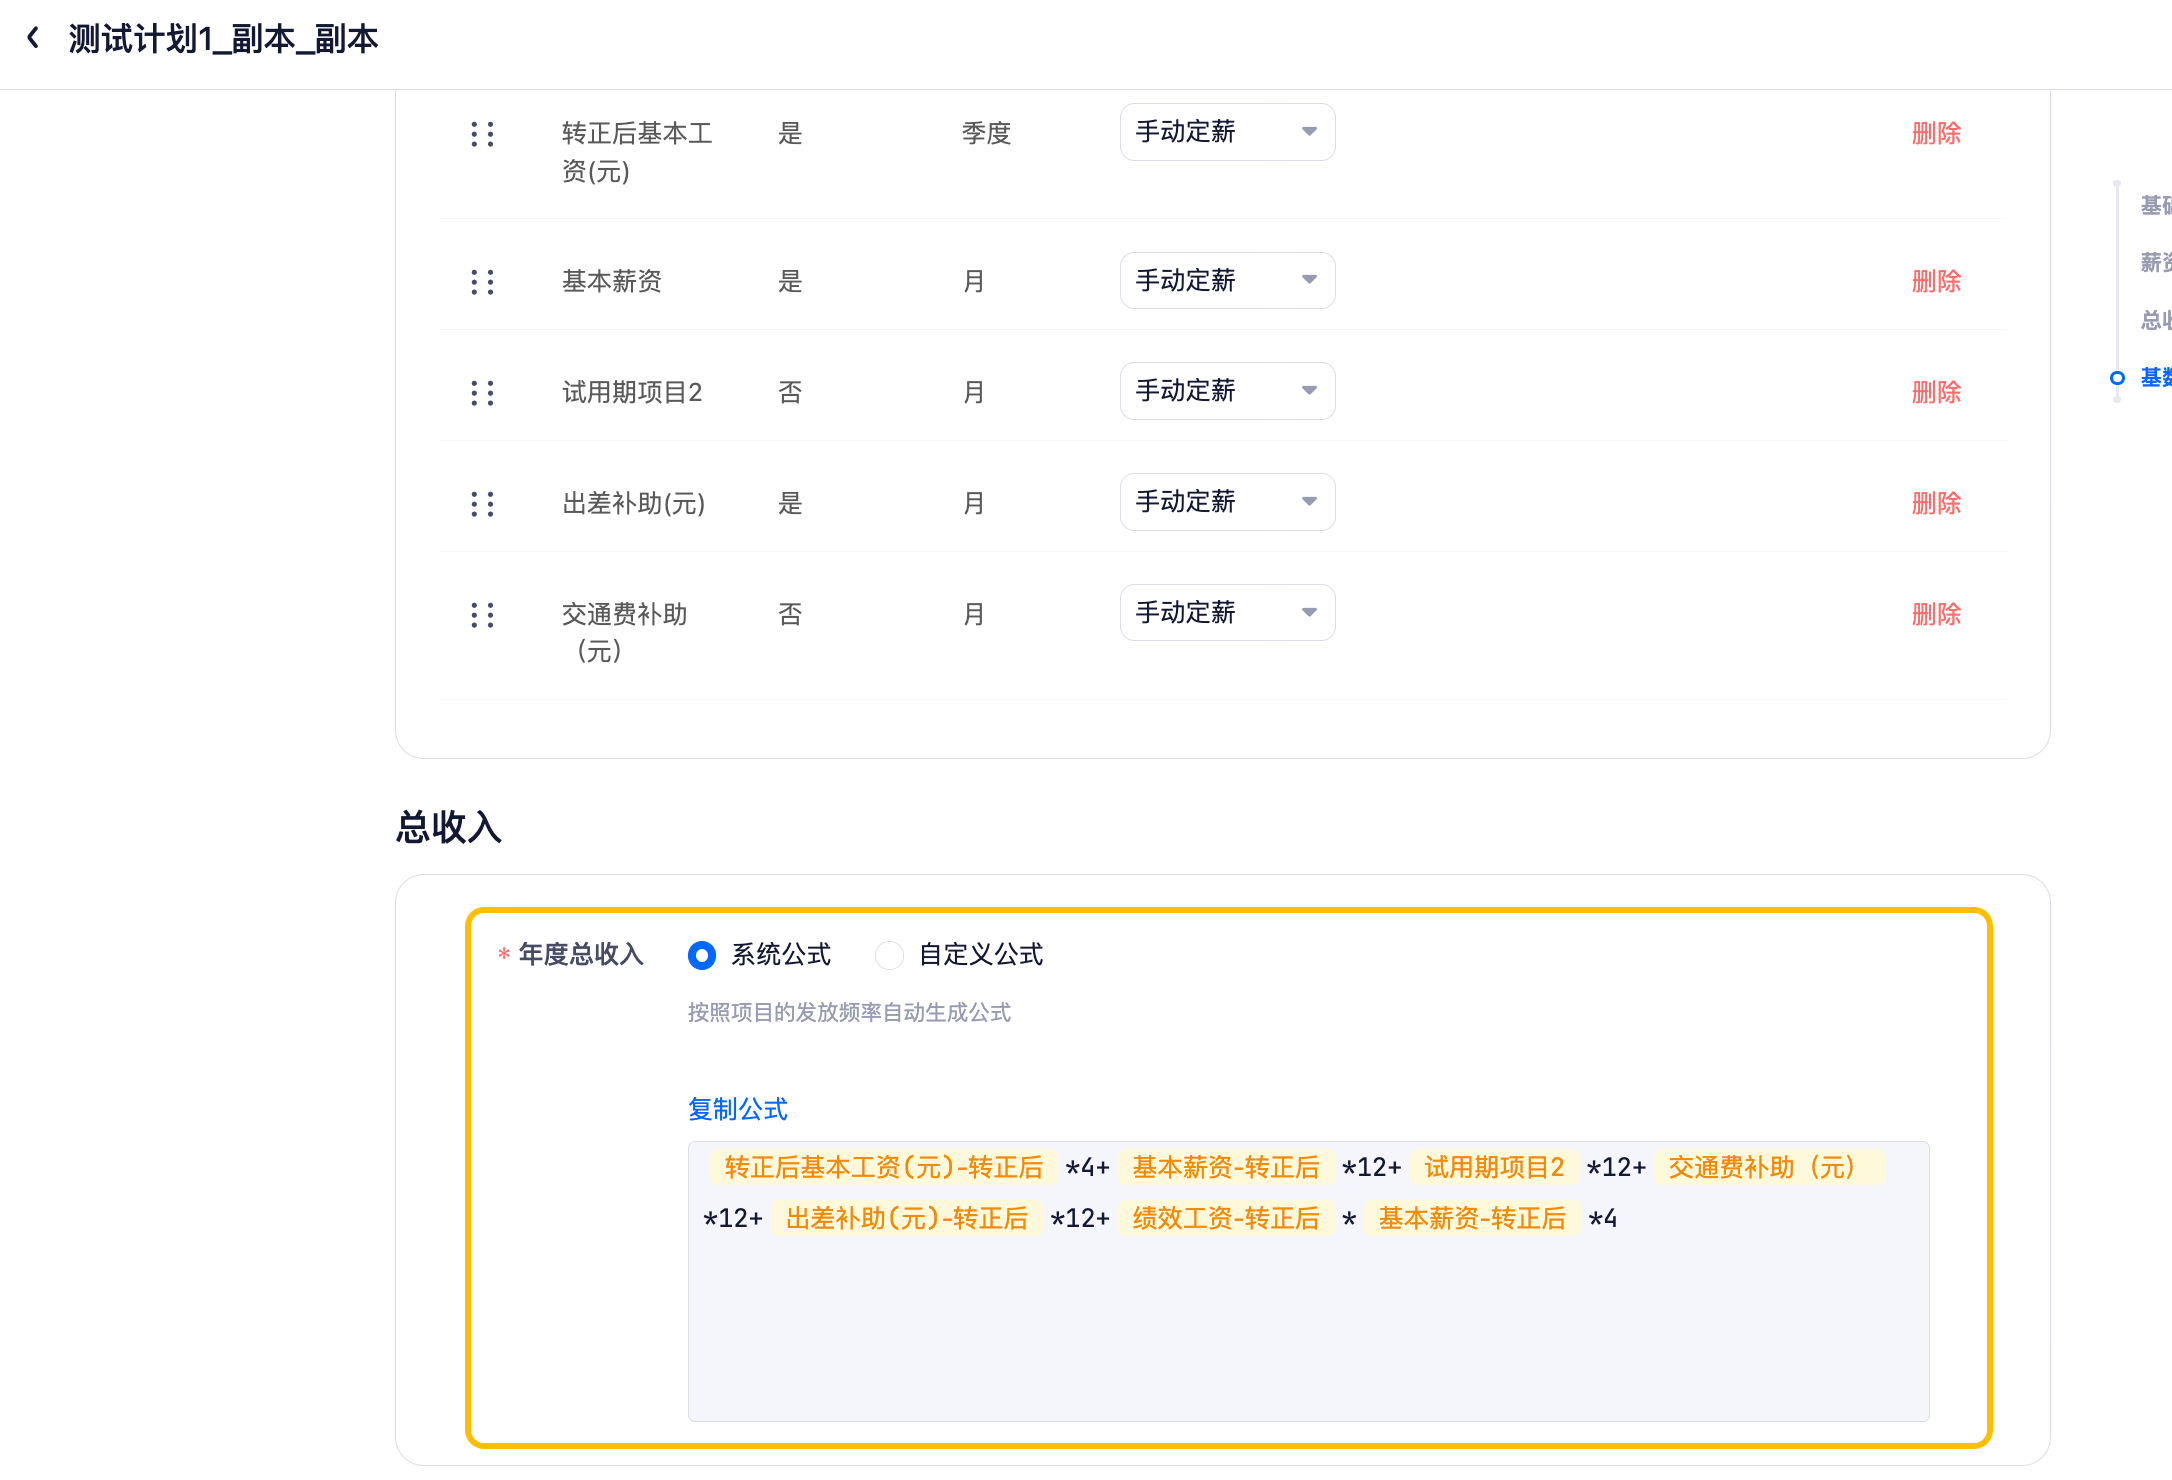
Task: Open the 手动定薪 dropdown for 交通费补助
Action: [x=1227, y=613]
